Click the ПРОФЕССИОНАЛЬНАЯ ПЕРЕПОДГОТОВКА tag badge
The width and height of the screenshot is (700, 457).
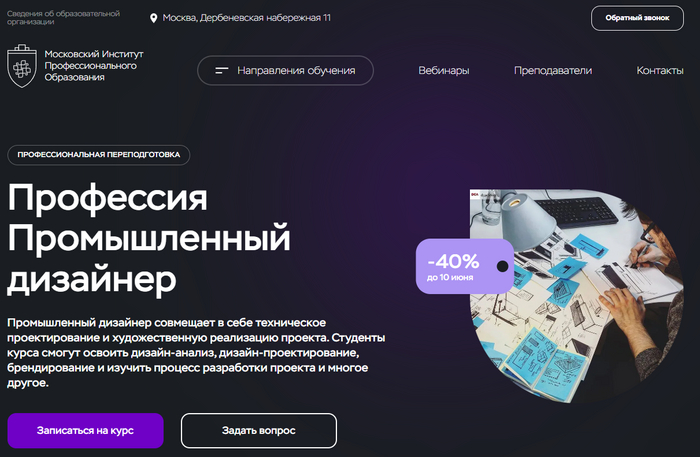(99, 155)
